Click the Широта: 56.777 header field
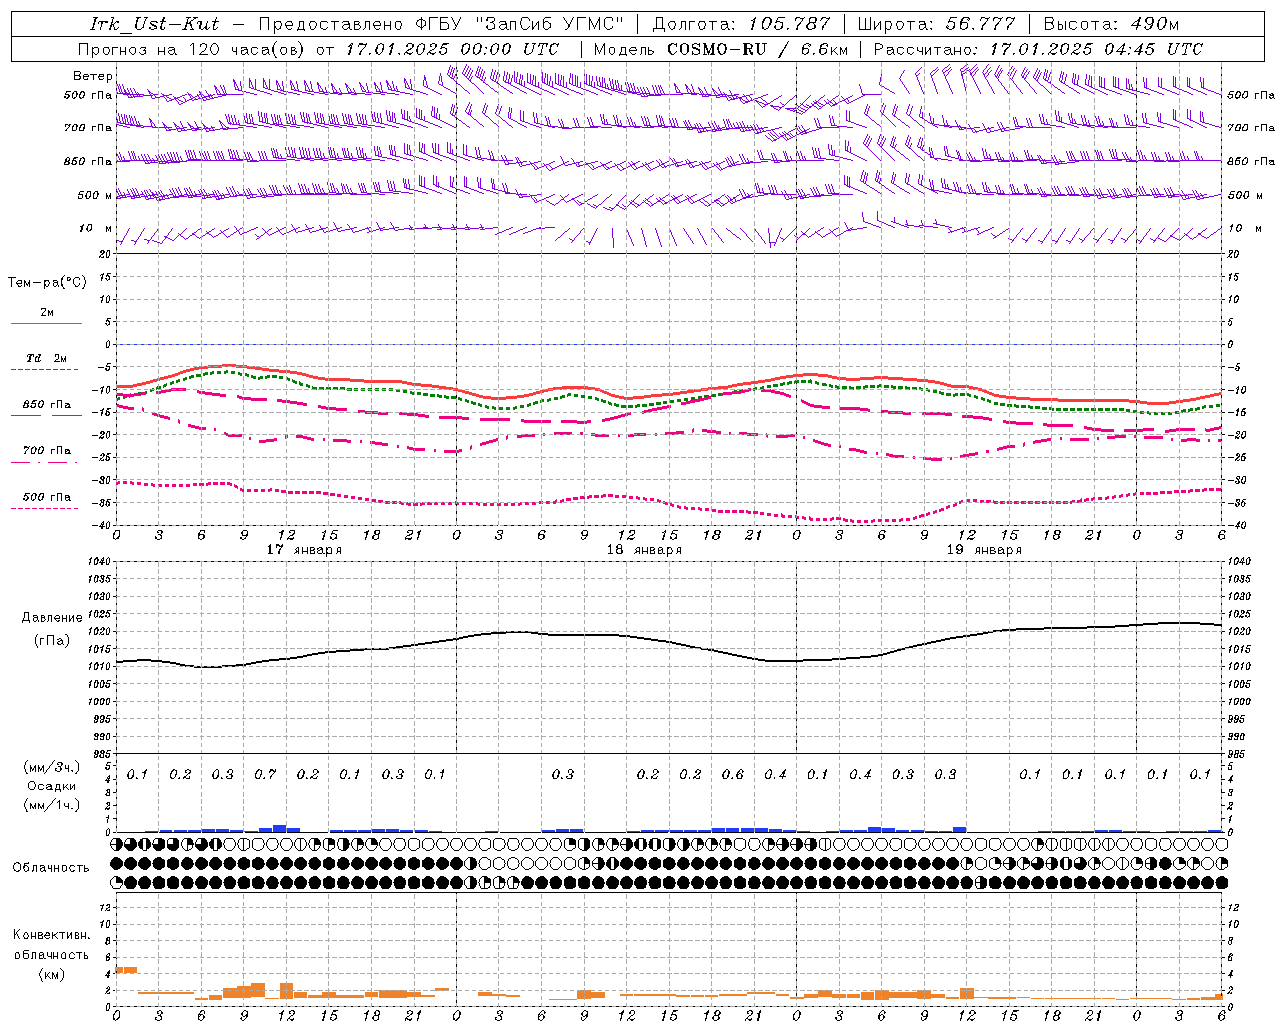The image size is (1280, 1024). [x=937, y=24]
